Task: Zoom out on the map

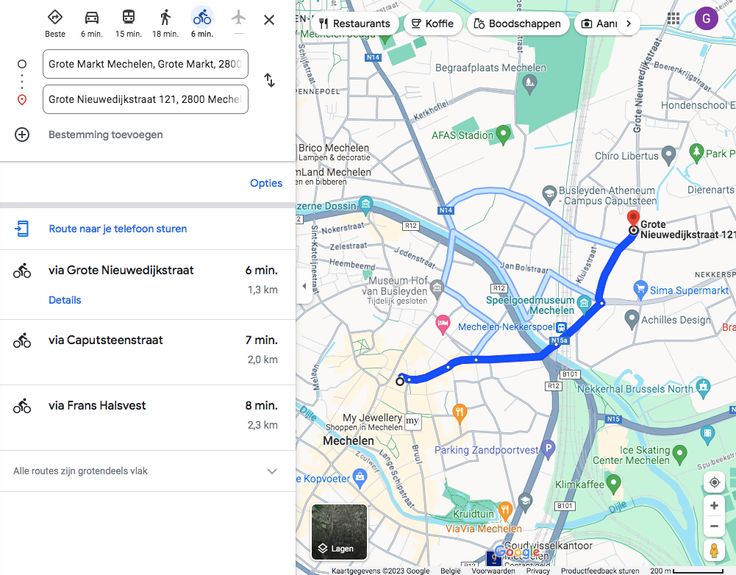Action: click(x=714, y=526)
